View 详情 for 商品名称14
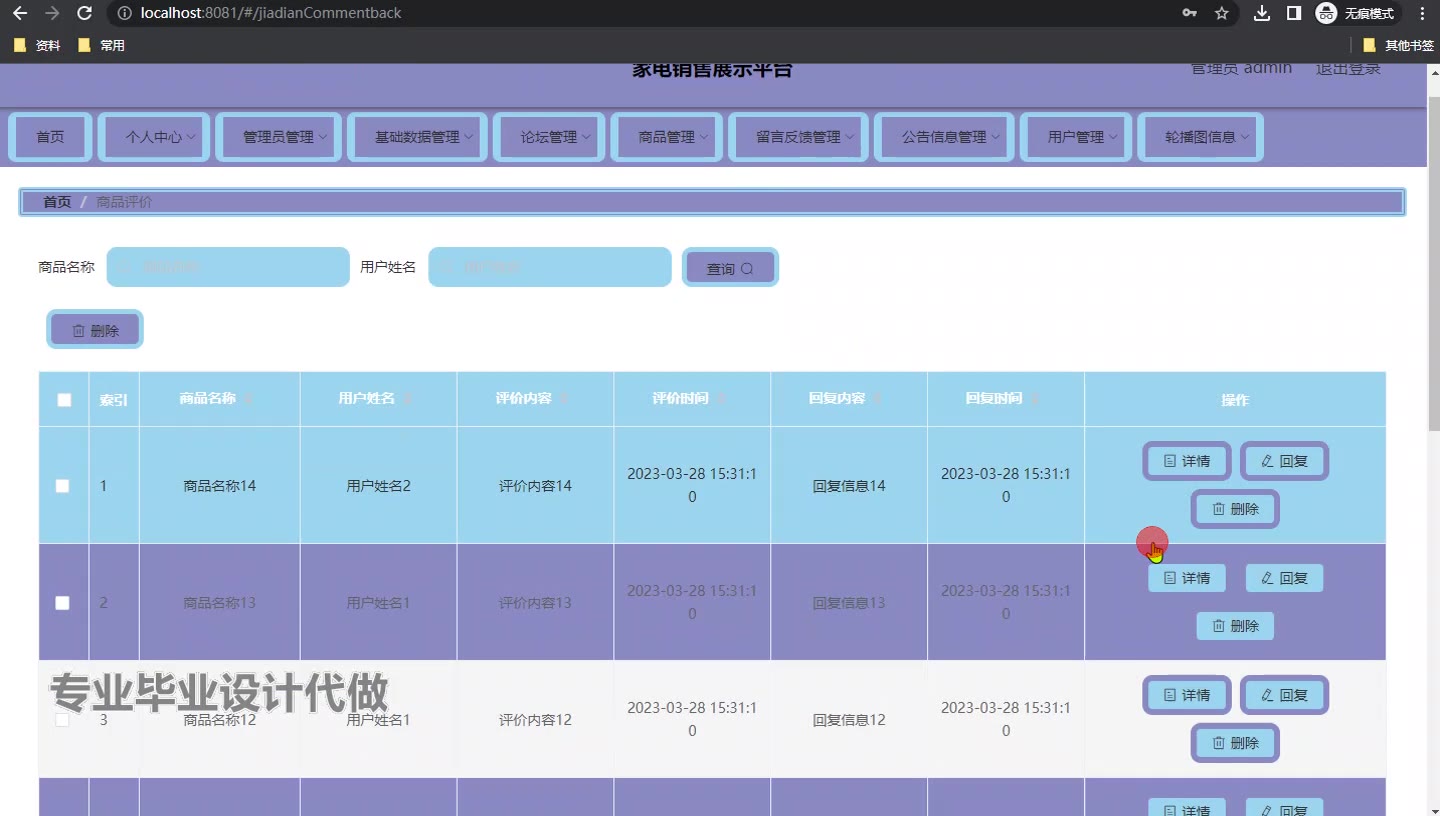Viewport: 1440px width, 816px height. point(1187,461)
